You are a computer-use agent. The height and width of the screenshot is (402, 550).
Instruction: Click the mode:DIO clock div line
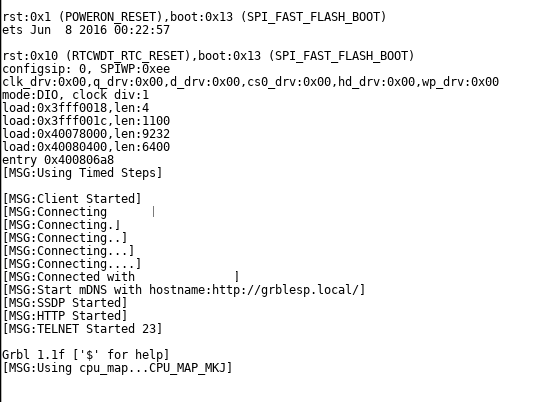click(x=75, y=95)
